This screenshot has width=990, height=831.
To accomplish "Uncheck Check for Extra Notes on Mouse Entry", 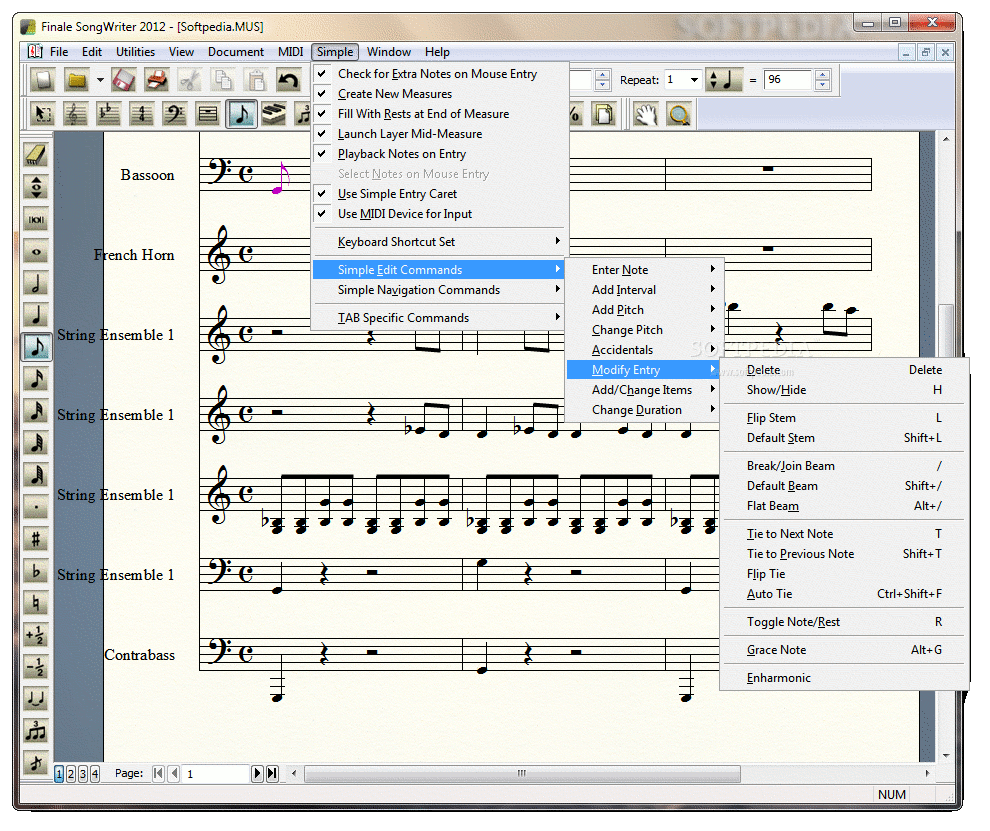I will (441, 74).
